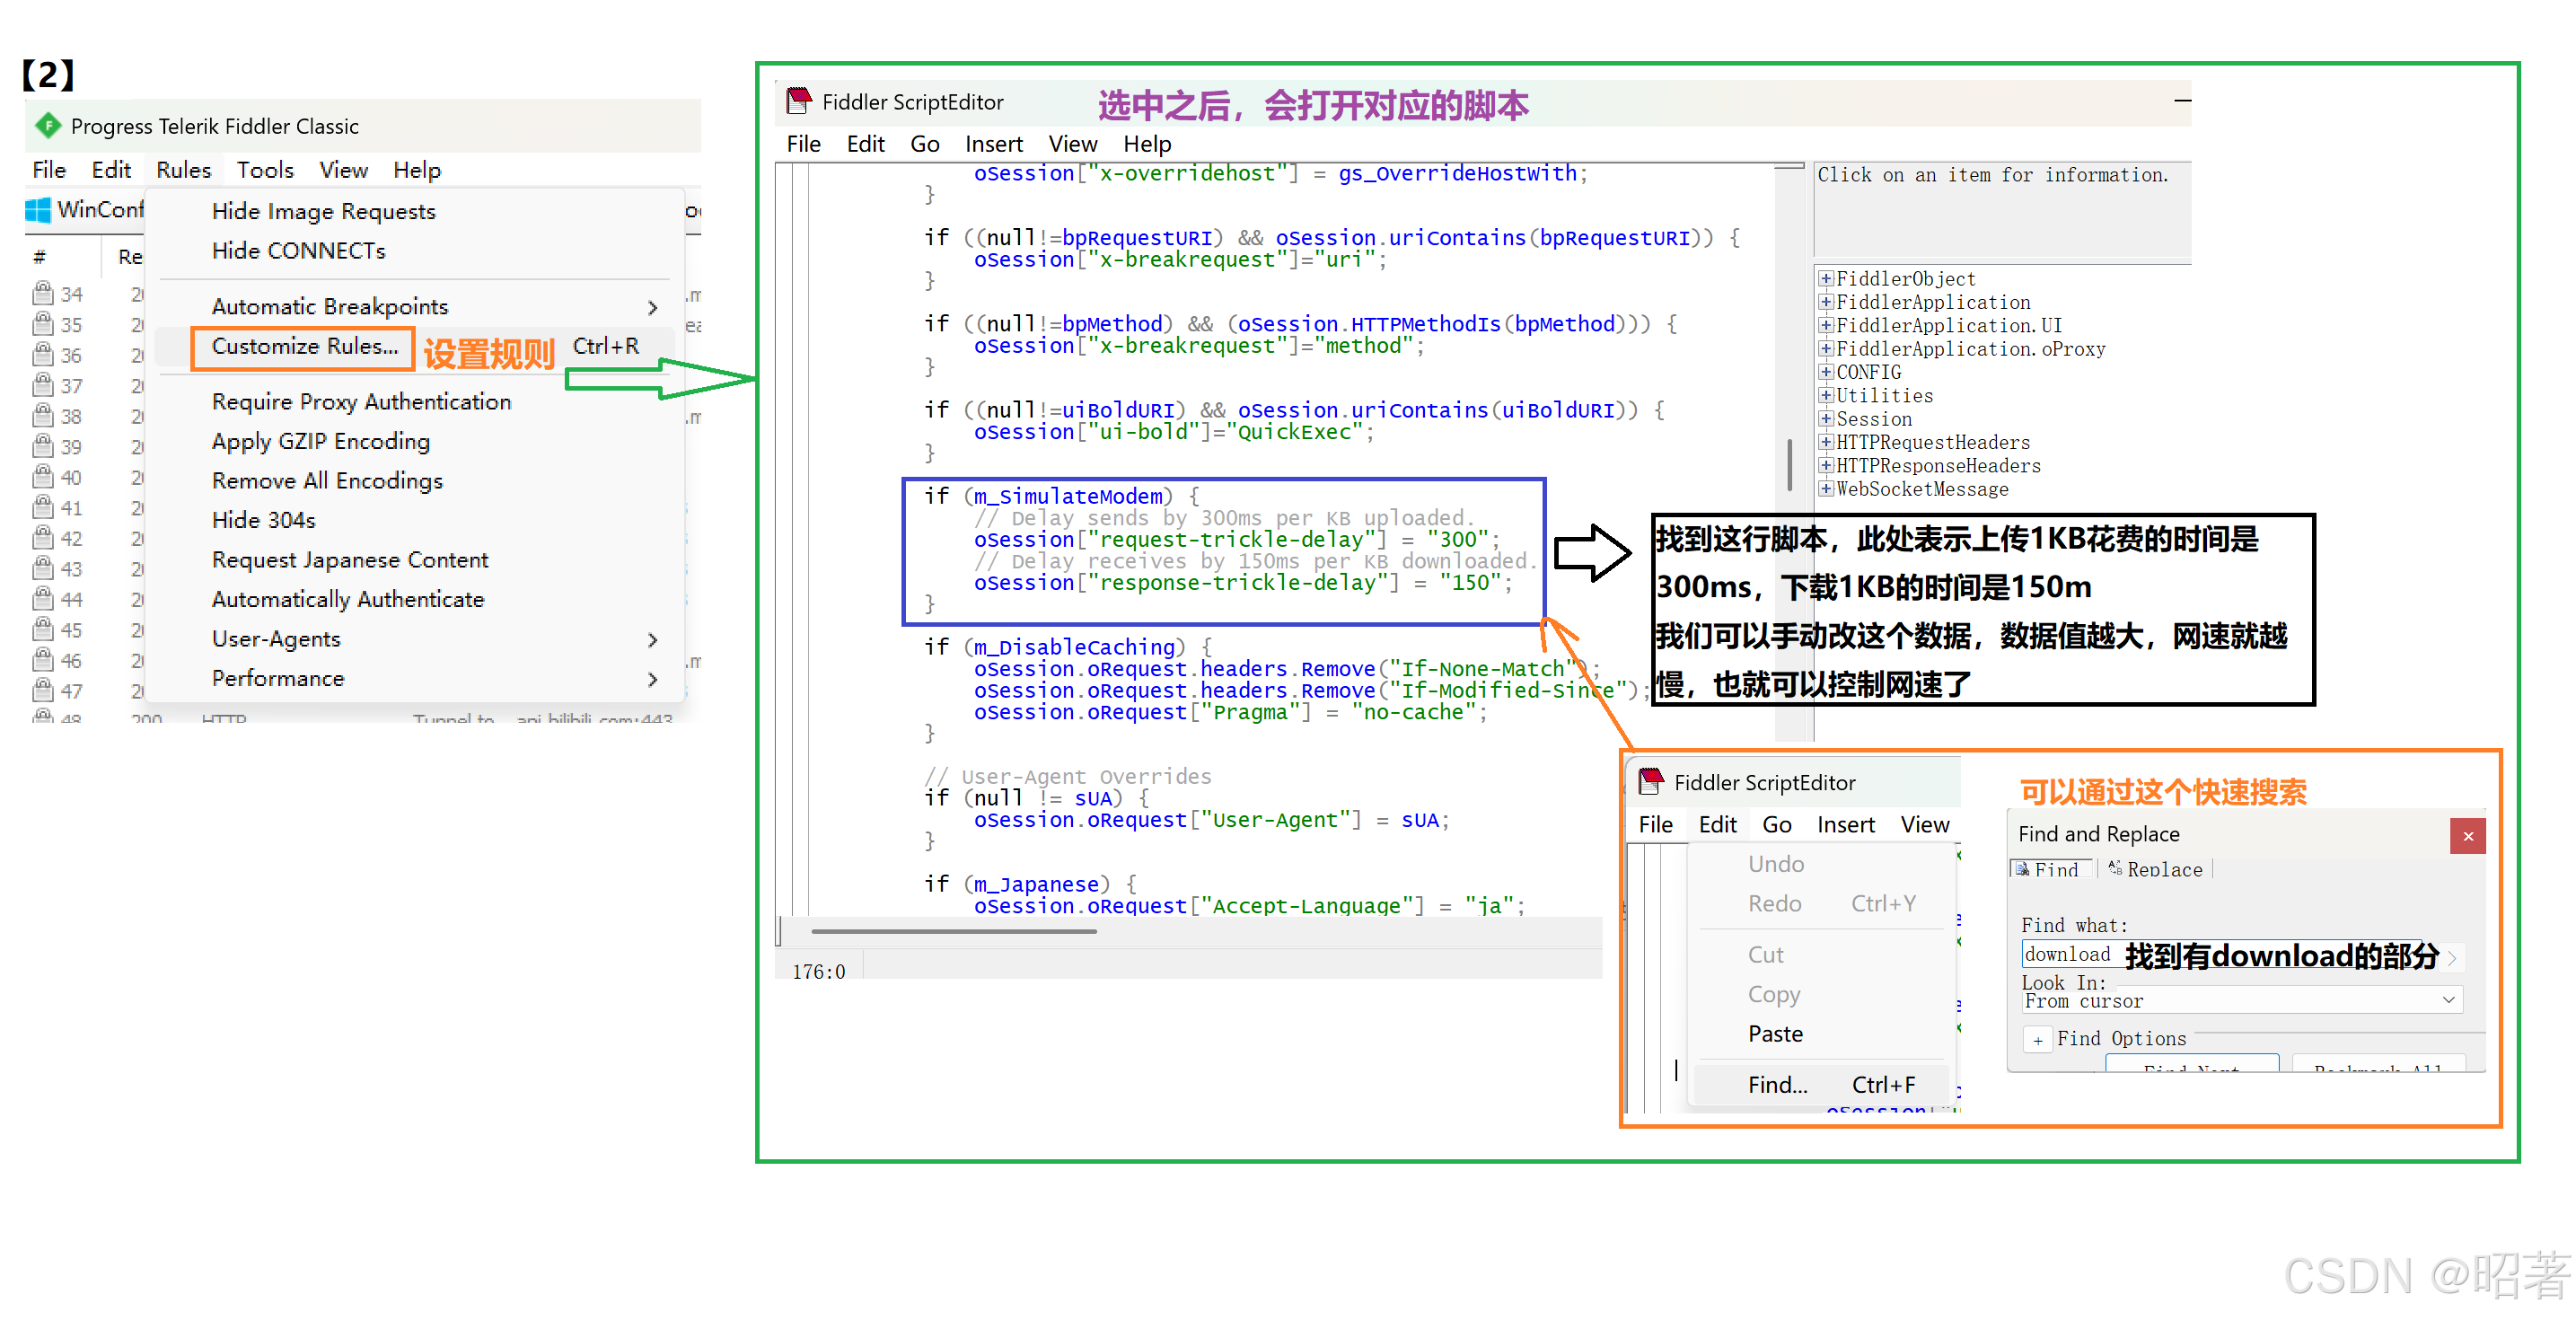The height and width of the screenshot is (1320, 2576).
Task: Expand the HTTPRequestHeaders tree node
Action: pos(1826,442)
